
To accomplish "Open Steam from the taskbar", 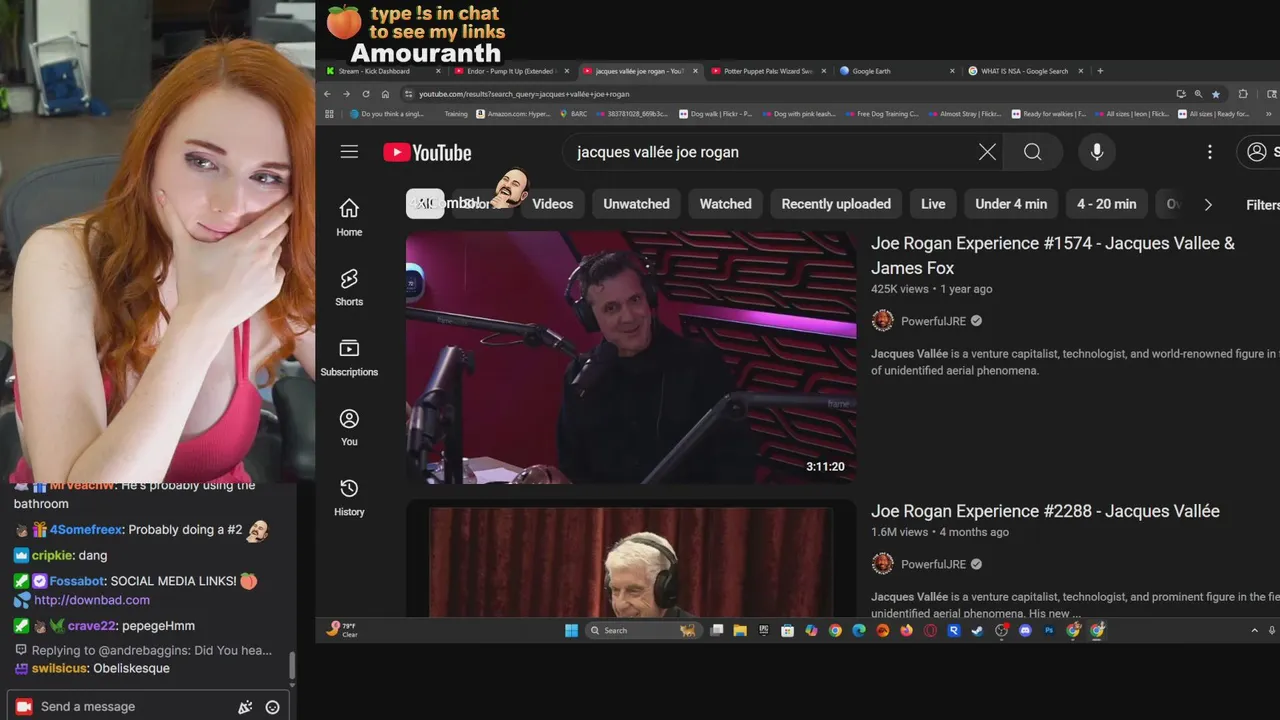I will [x=977, y=630].
